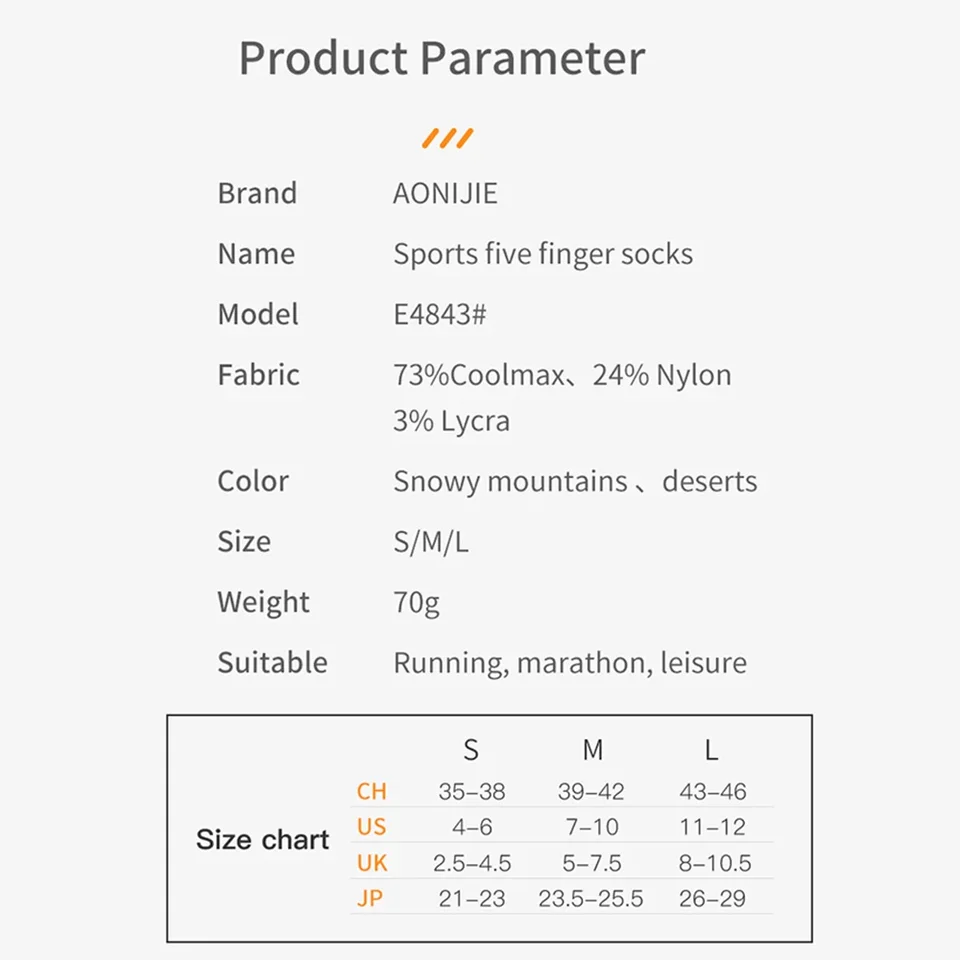The image size is (960, 960).
Task: Click the orange US row label
Action: click(x=371, y=827)
